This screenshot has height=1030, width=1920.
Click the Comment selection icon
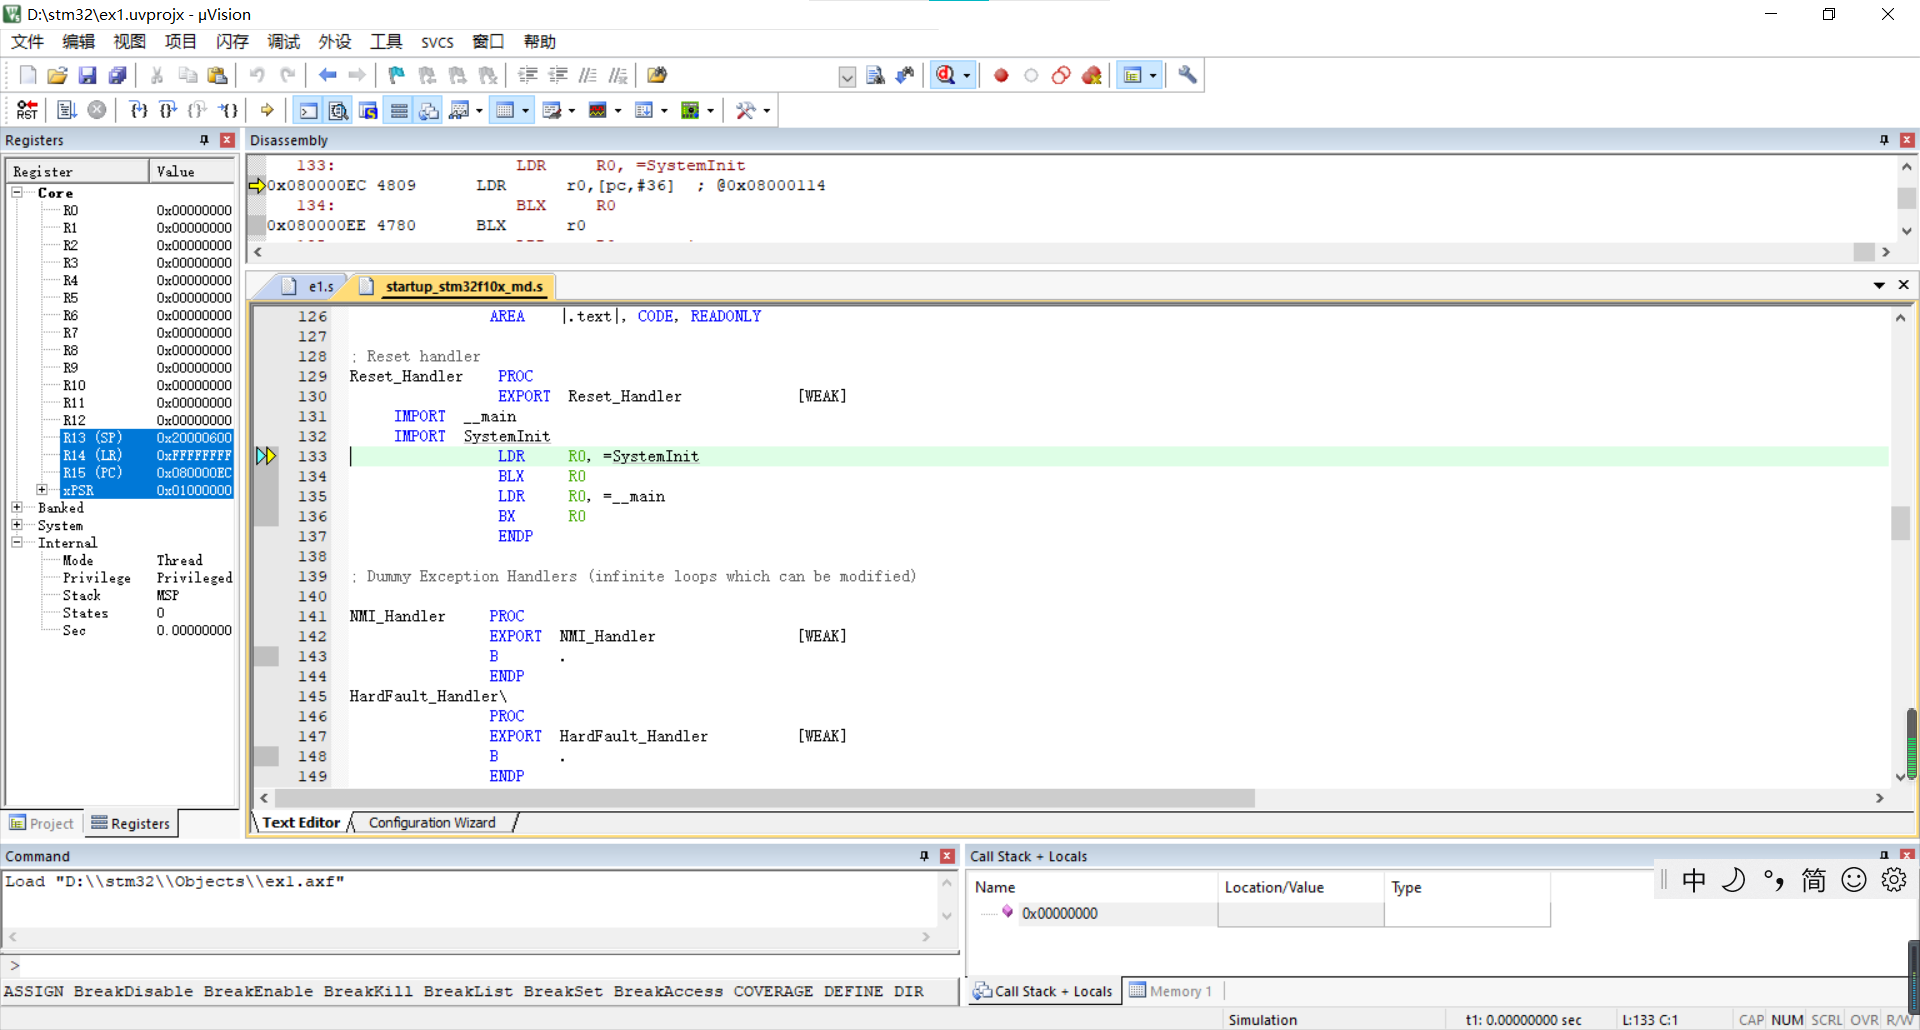coord(588,75)
